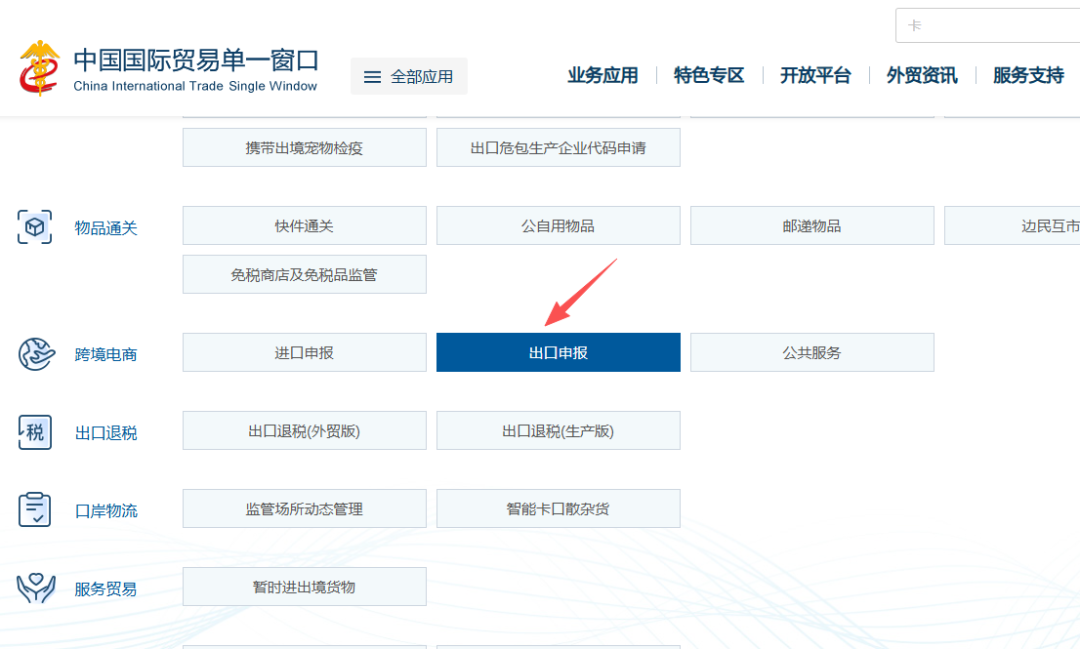Select 免税商店及免税品监管
This screenshot has height=649, width=1080.
coord(304,274)
